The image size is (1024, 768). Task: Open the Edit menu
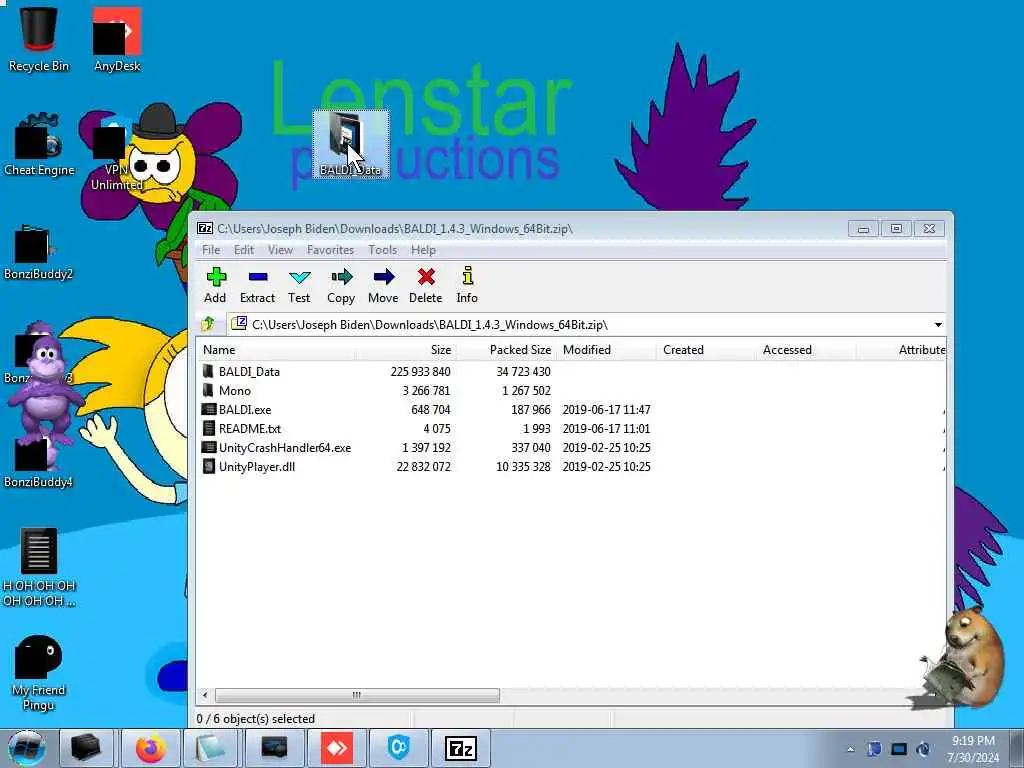[x=244, y=250]
